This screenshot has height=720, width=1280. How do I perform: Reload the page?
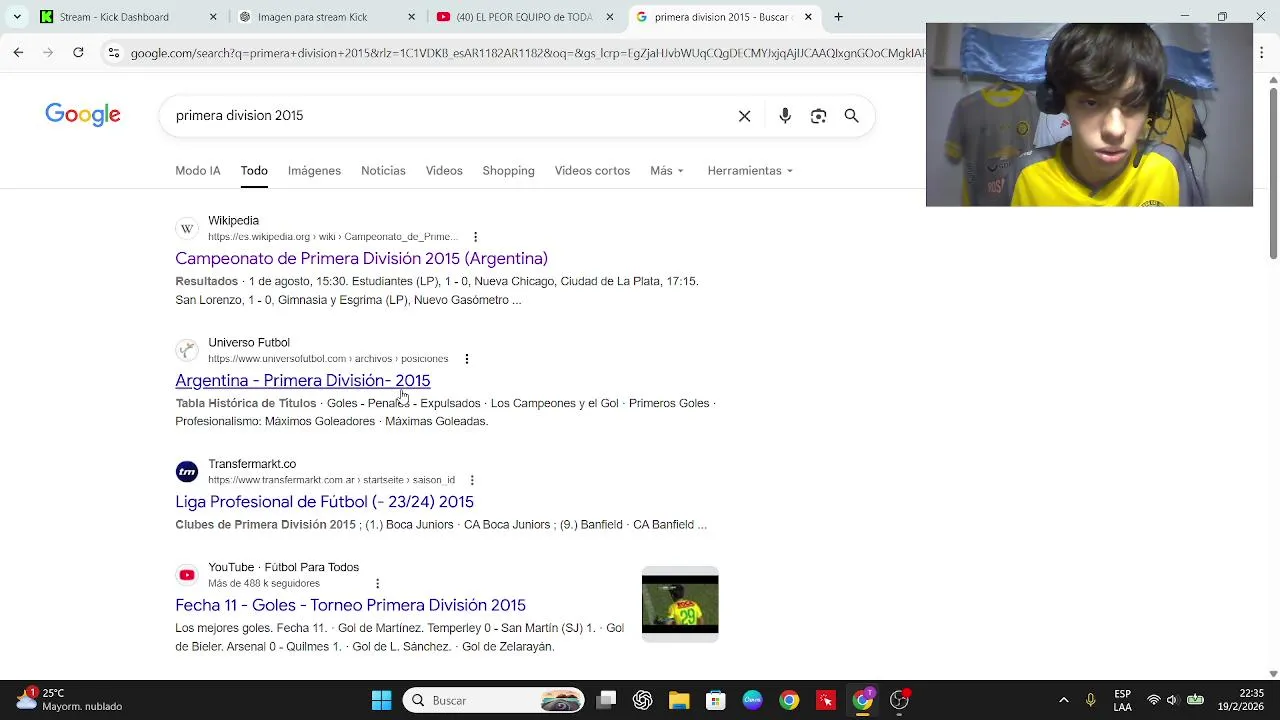pyautogui.click(x=78, y=52)
